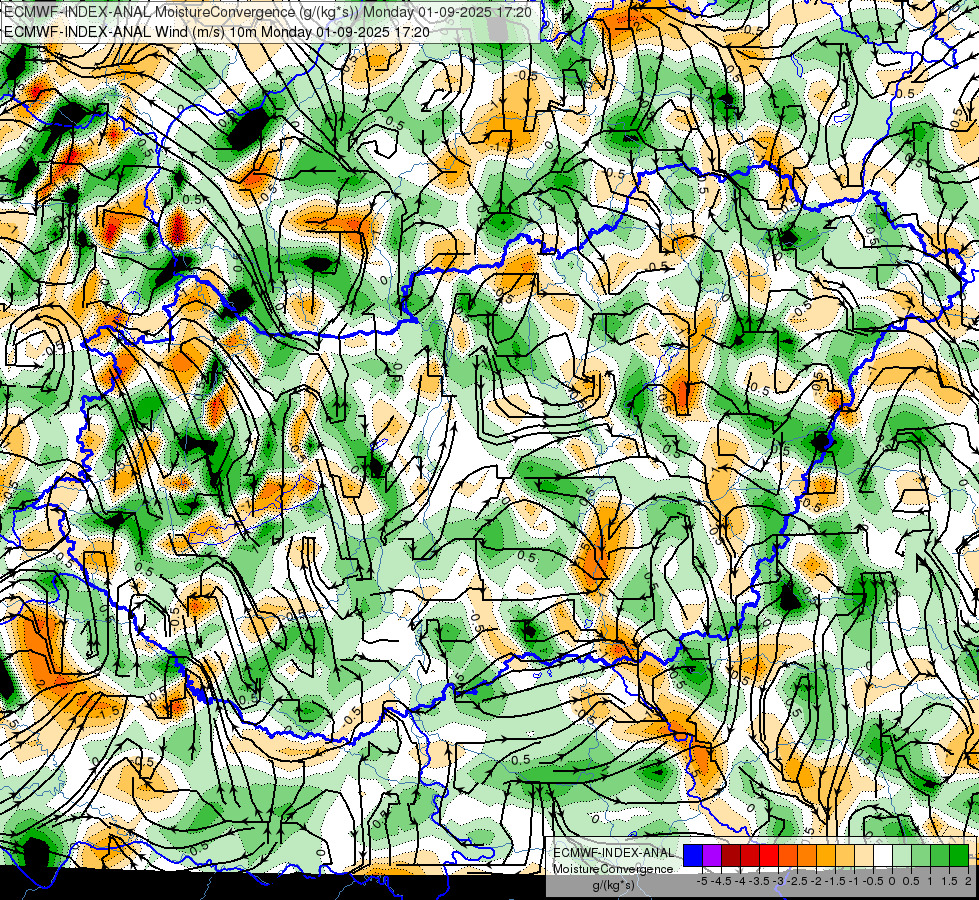Pick the swatch between -3 and -2.5
Screen dimensions: 979x900
[788, 855]
